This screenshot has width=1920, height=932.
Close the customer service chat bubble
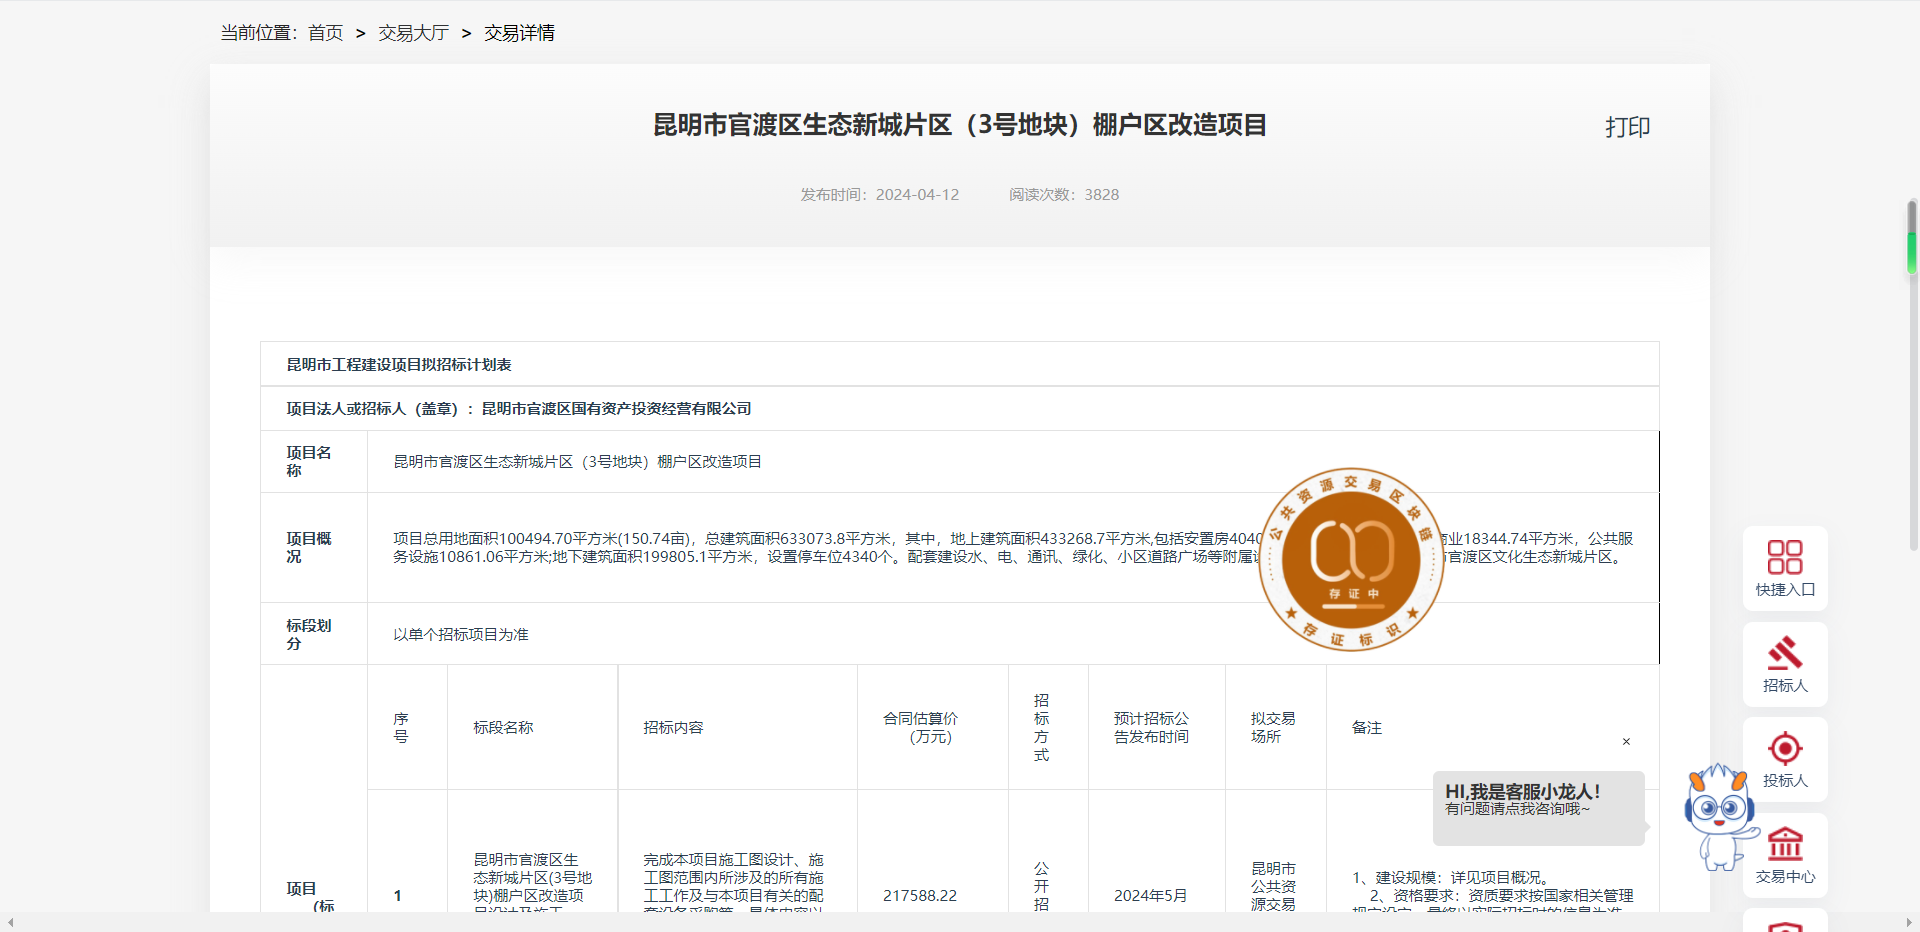1626,742
